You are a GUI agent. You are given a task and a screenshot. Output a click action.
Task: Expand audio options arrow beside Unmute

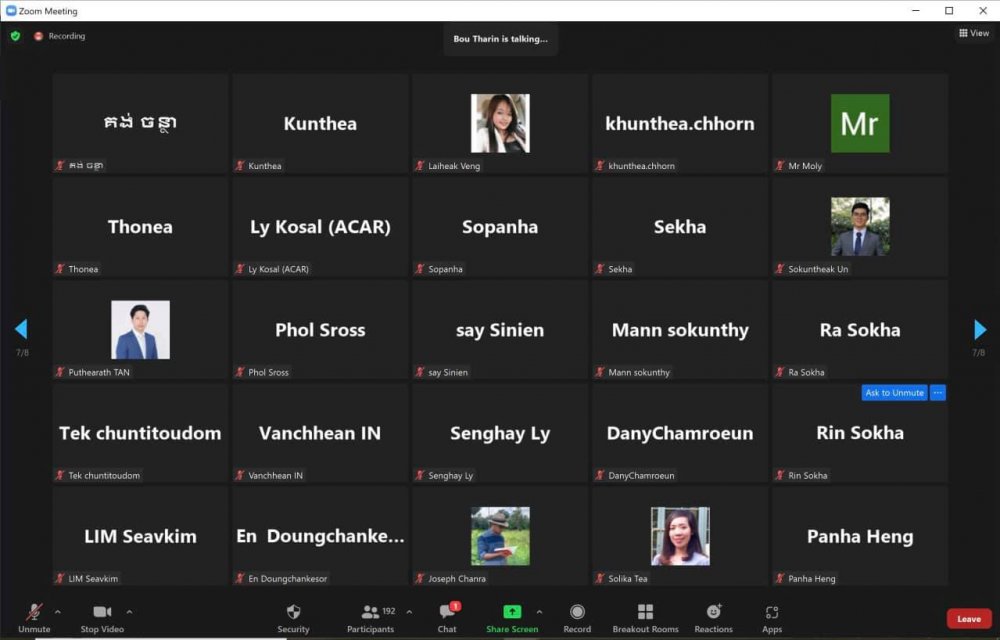click(57, 611)
